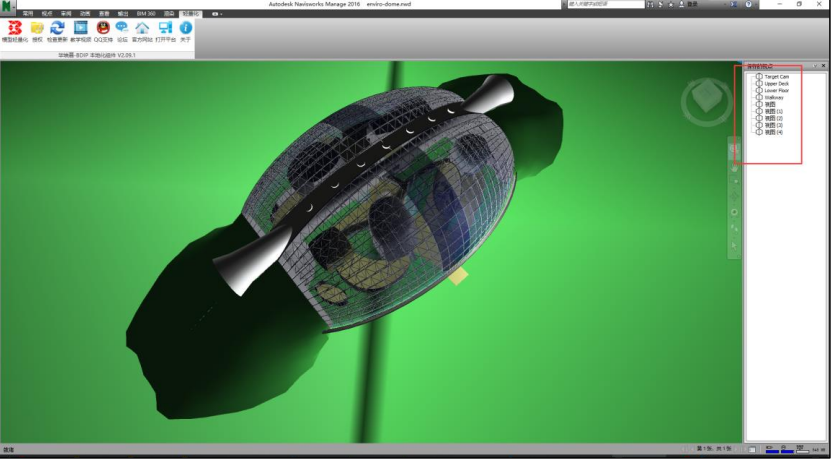Viewport: 831px width, 460px height.
Task: Open the 视点 Viewpoint ribbon tab
Action: coord(47,14)
